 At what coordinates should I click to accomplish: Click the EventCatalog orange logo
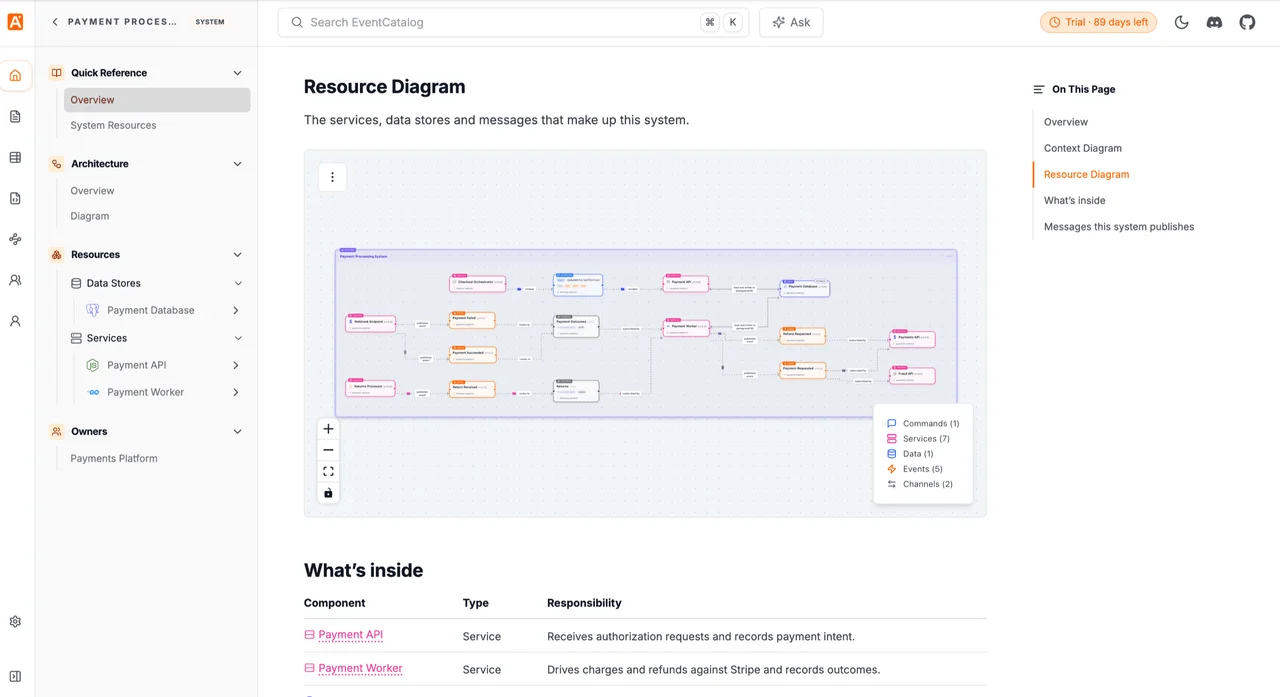pyautogui.click(x=15, y=22)
